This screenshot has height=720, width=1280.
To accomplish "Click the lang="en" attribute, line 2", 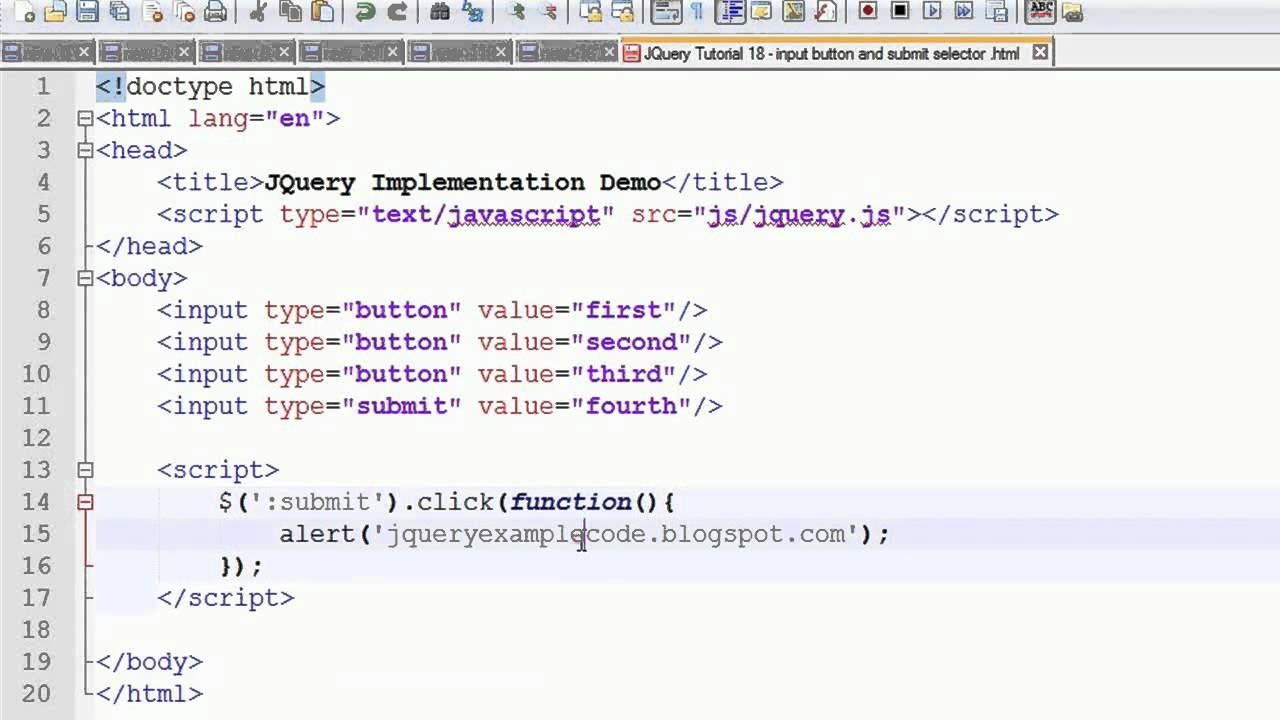I will (x=257, y=118).
